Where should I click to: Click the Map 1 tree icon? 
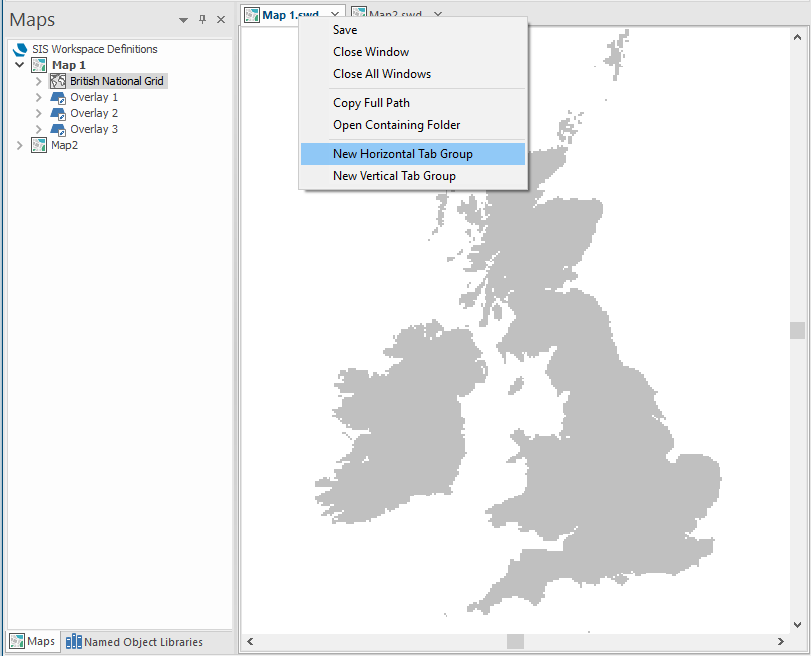39,65
